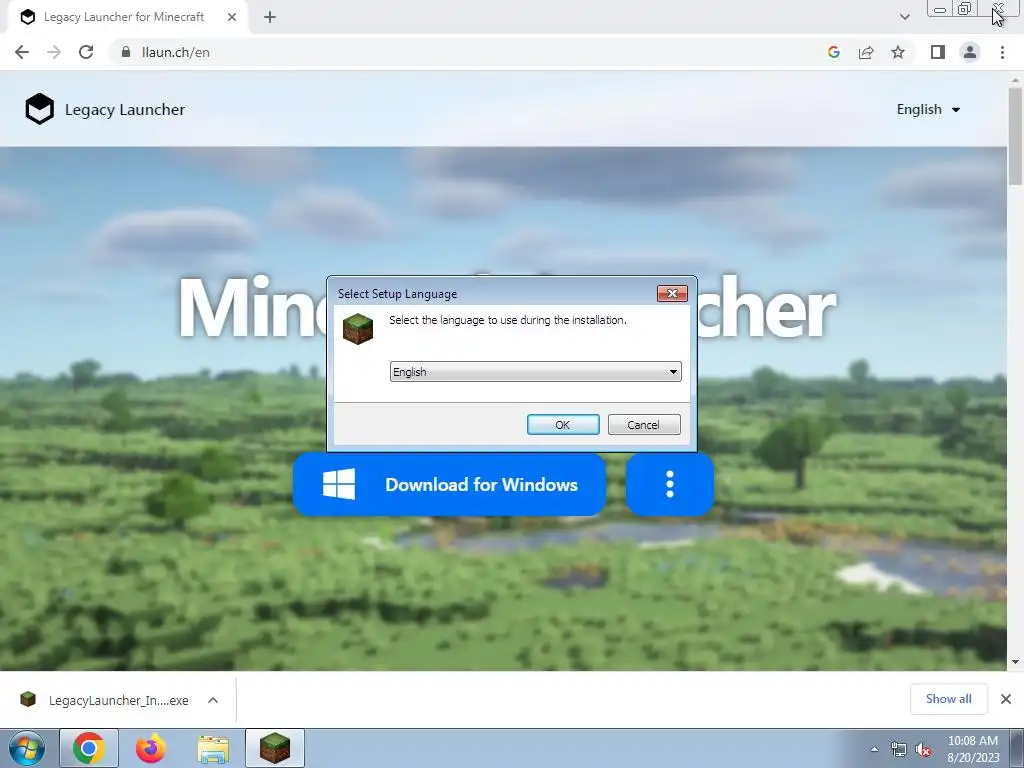Click Show all downloads
Viewport: 1024px width, 768px height.
[x=949, y=699]
